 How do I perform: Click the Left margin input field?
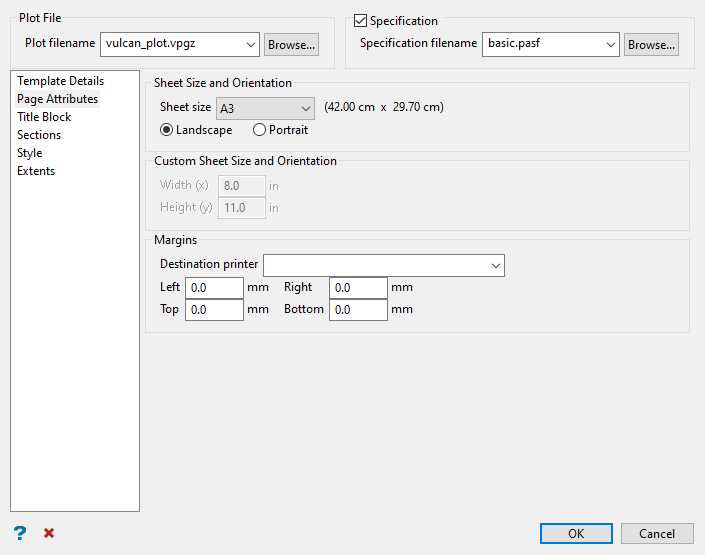(x=214, y=288)
